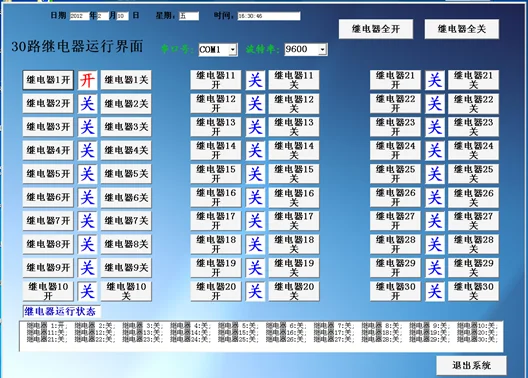528x378 pixels.
Task: Click the 继电器18关 button
Action: (294, 244)
